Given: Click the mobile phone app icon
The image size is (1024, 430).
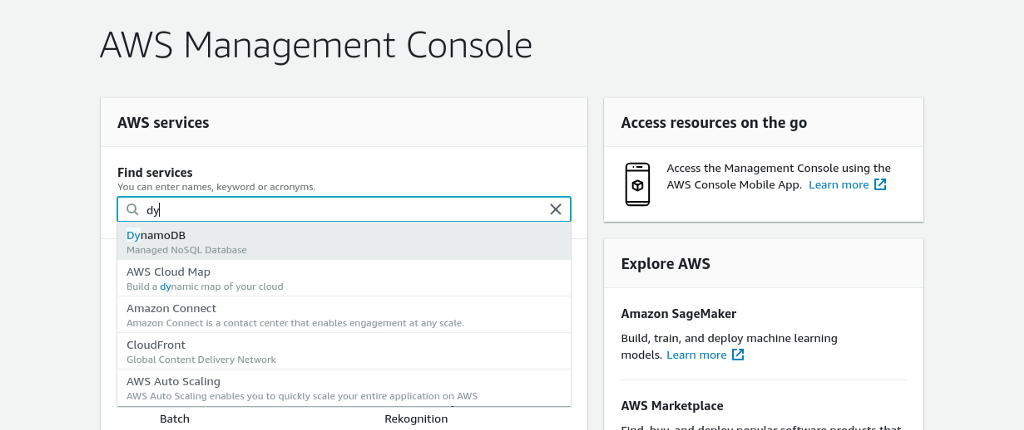Looking at the screenshot, I should click(x=637, y=184).
